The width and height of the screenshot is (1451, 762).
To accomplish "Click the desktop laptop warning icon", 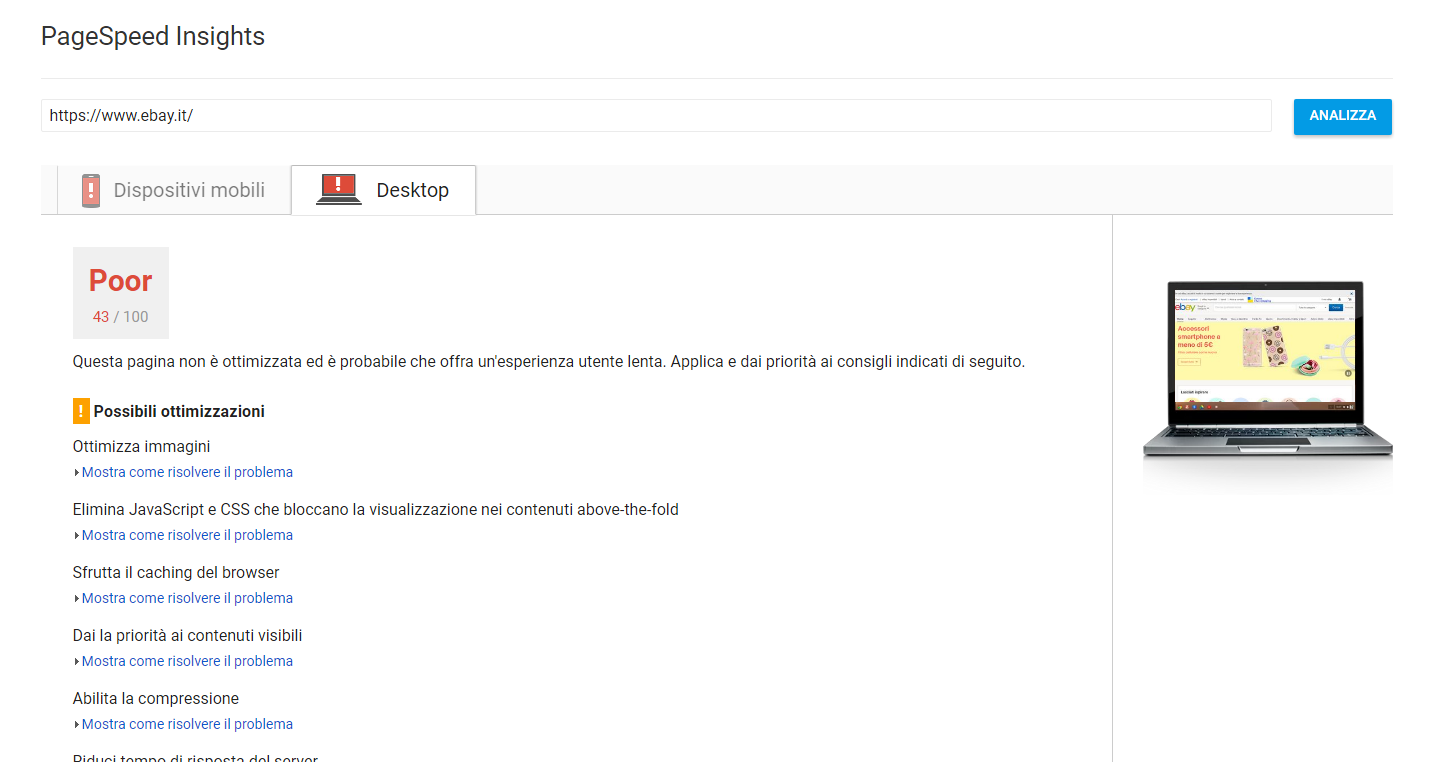I will point(339,188).
